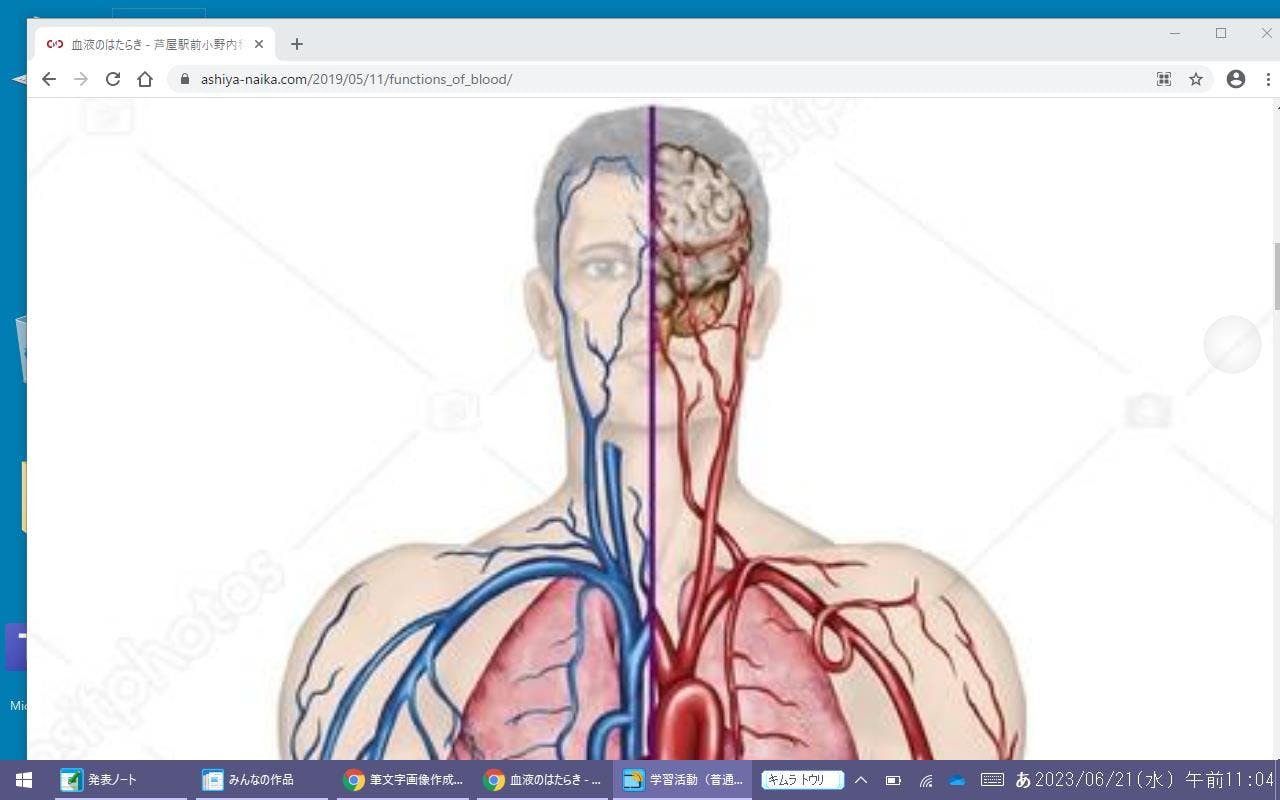Click the anatomy illustration of blood vessels
Viewport: 1280px width, 800px height.
650,450
